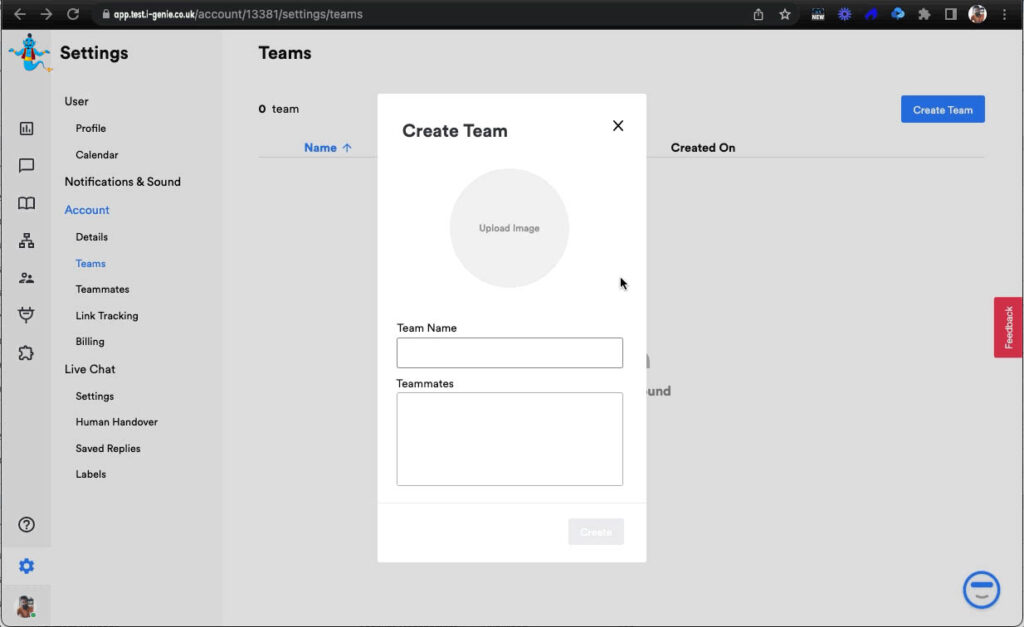
Task: Open the red Feedback tab
Action: [1008, 327]
